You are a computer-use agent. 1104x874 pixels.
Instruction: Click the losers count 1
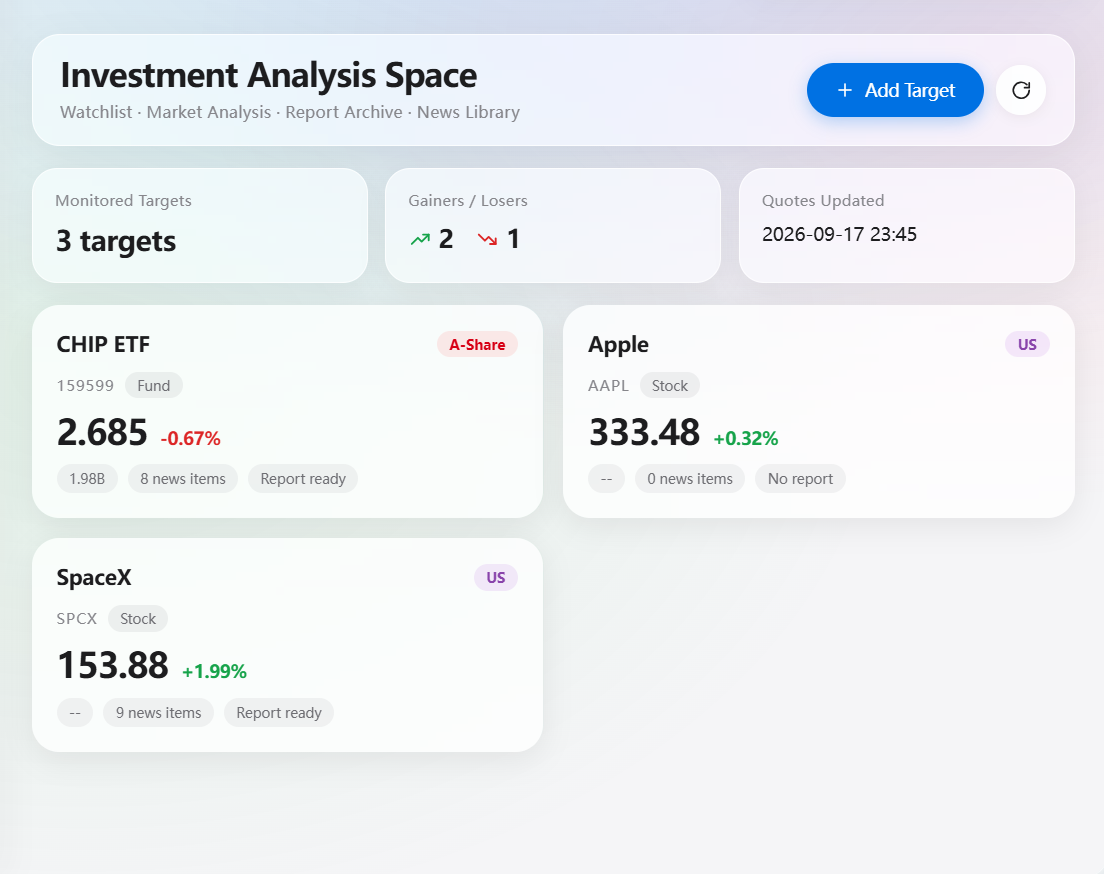click(513, 239)
